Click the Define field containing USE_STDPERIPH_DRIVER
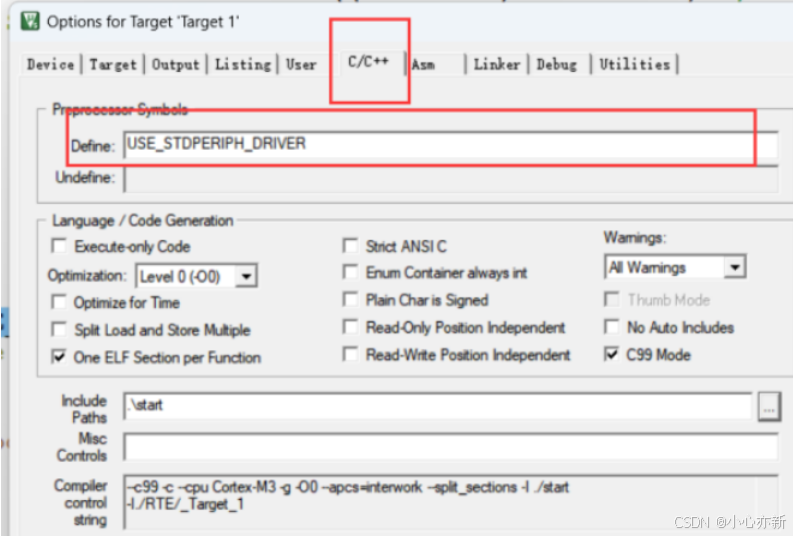Viewport: 793px width, 536px height. [450, 145]
